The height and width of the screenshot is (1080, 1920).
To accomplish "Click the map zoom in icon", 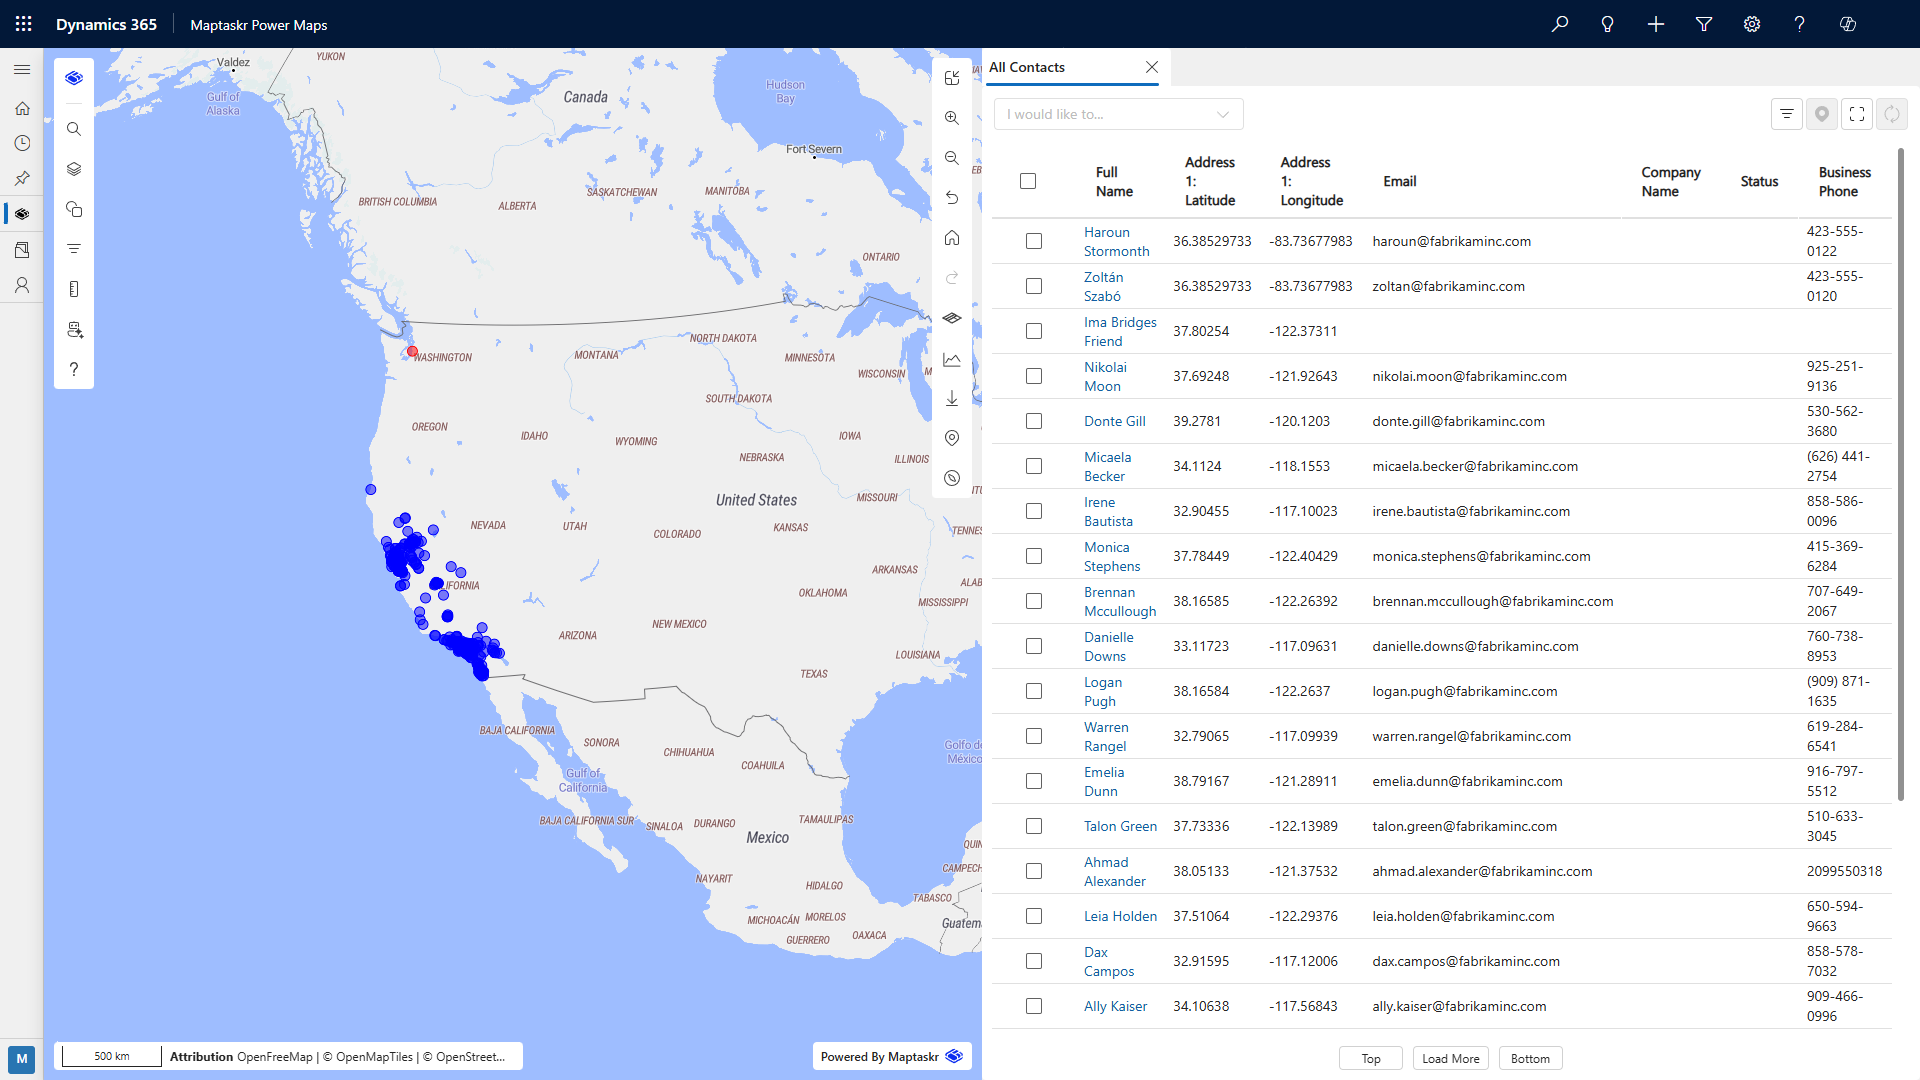I will click(952, 118).
